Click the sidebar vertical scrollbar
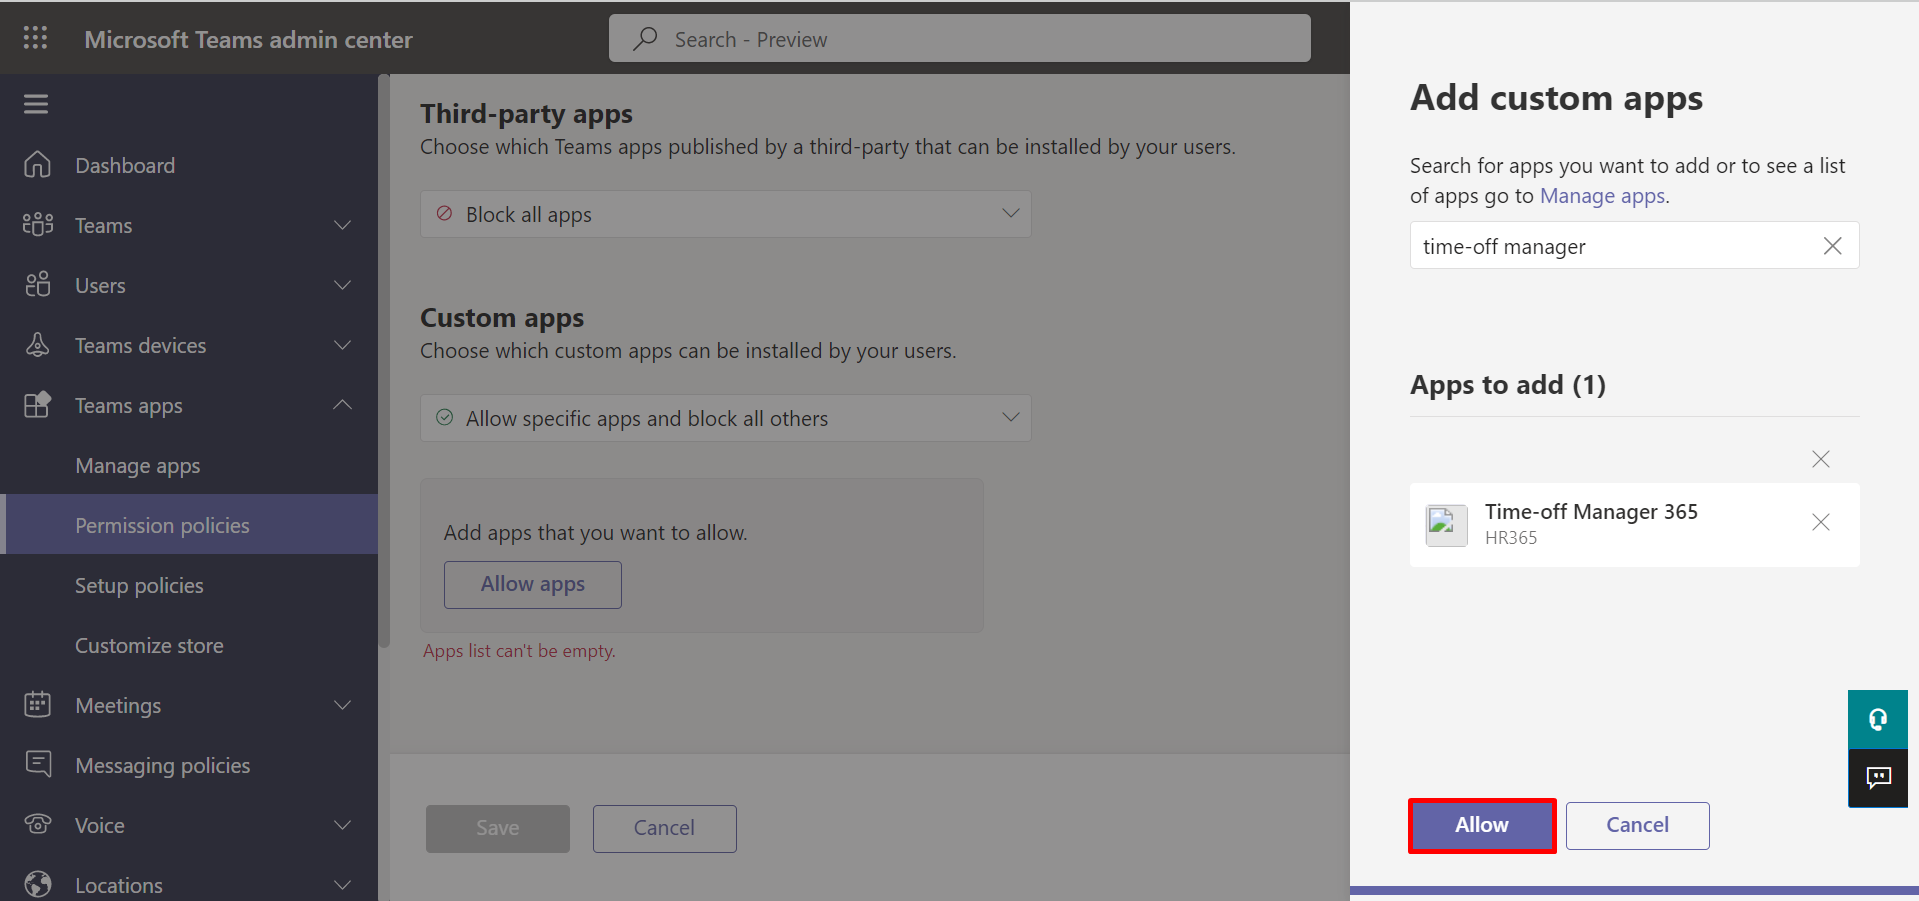This screenshot has height=901, width=1919. pyautogui.click(x=383, y=360)
